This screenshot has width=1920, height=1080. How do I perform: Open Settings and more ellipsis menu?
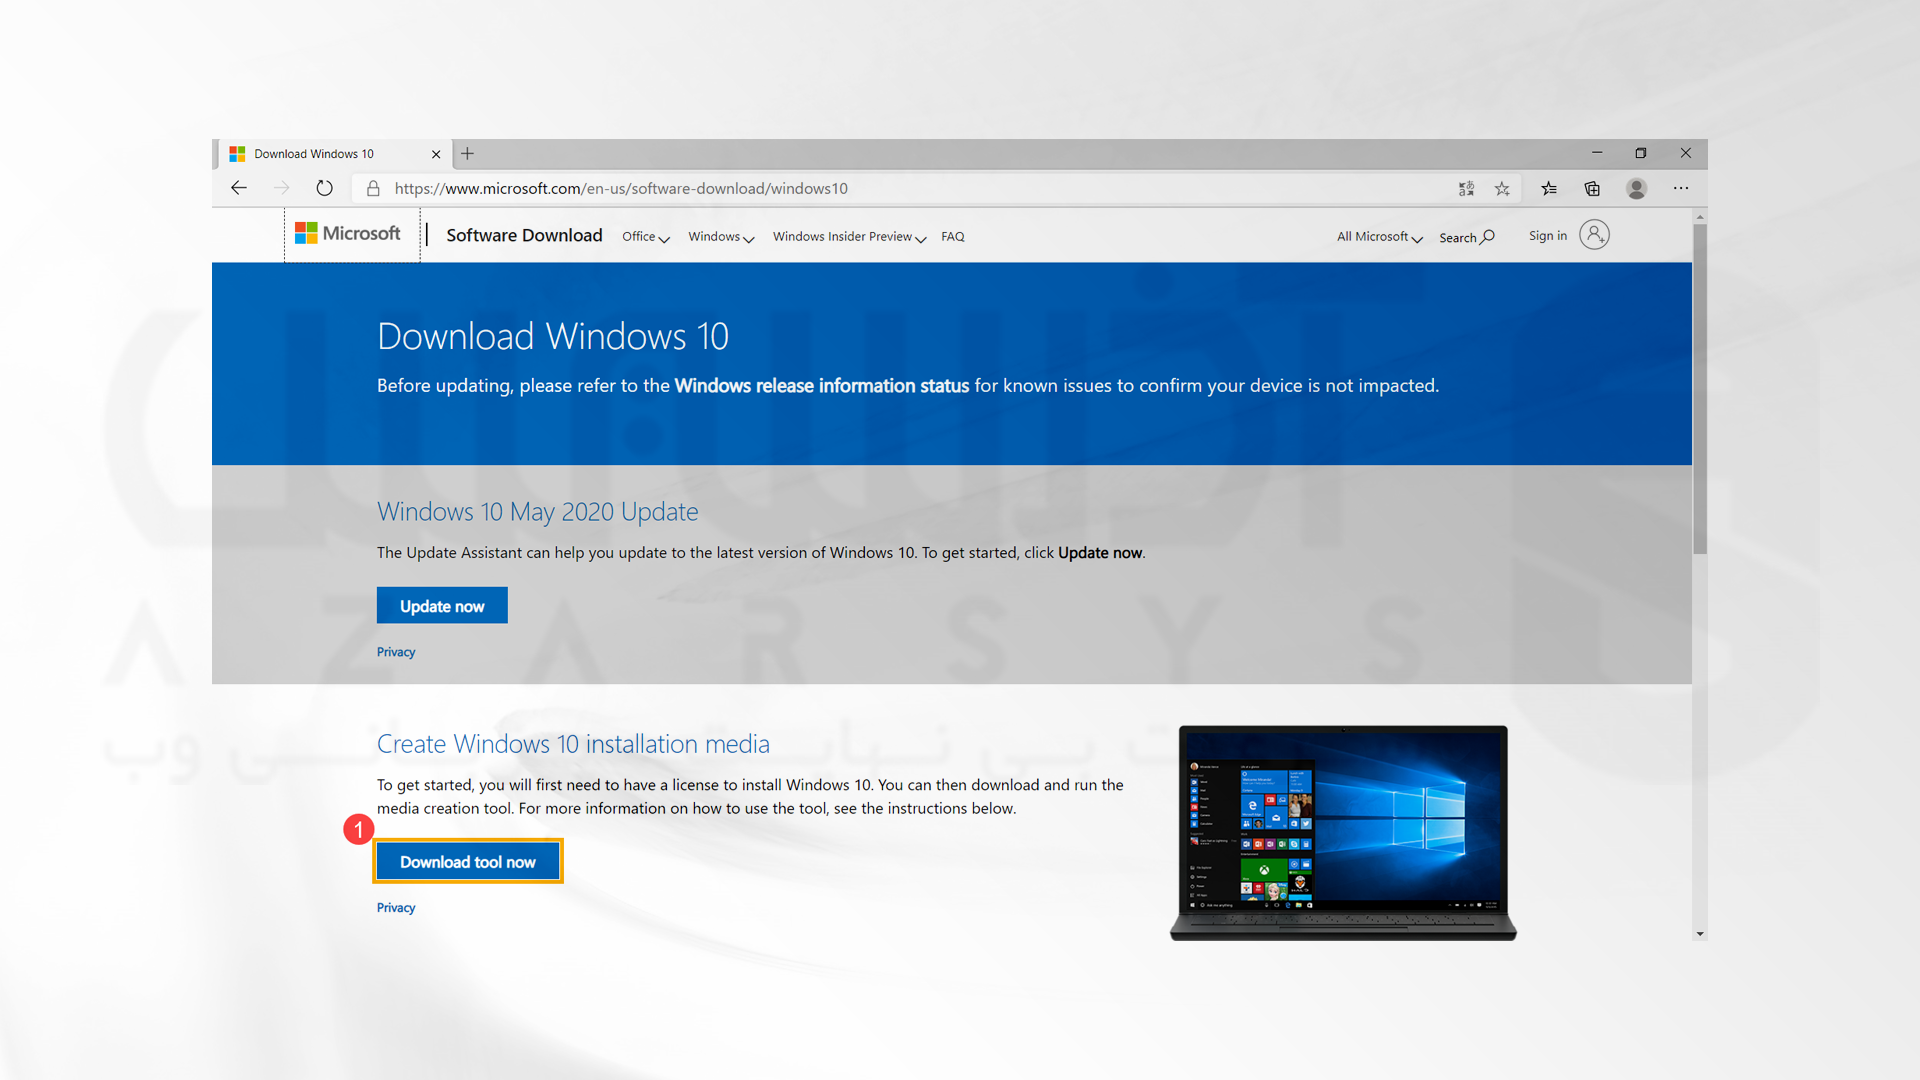[1681, 188]
